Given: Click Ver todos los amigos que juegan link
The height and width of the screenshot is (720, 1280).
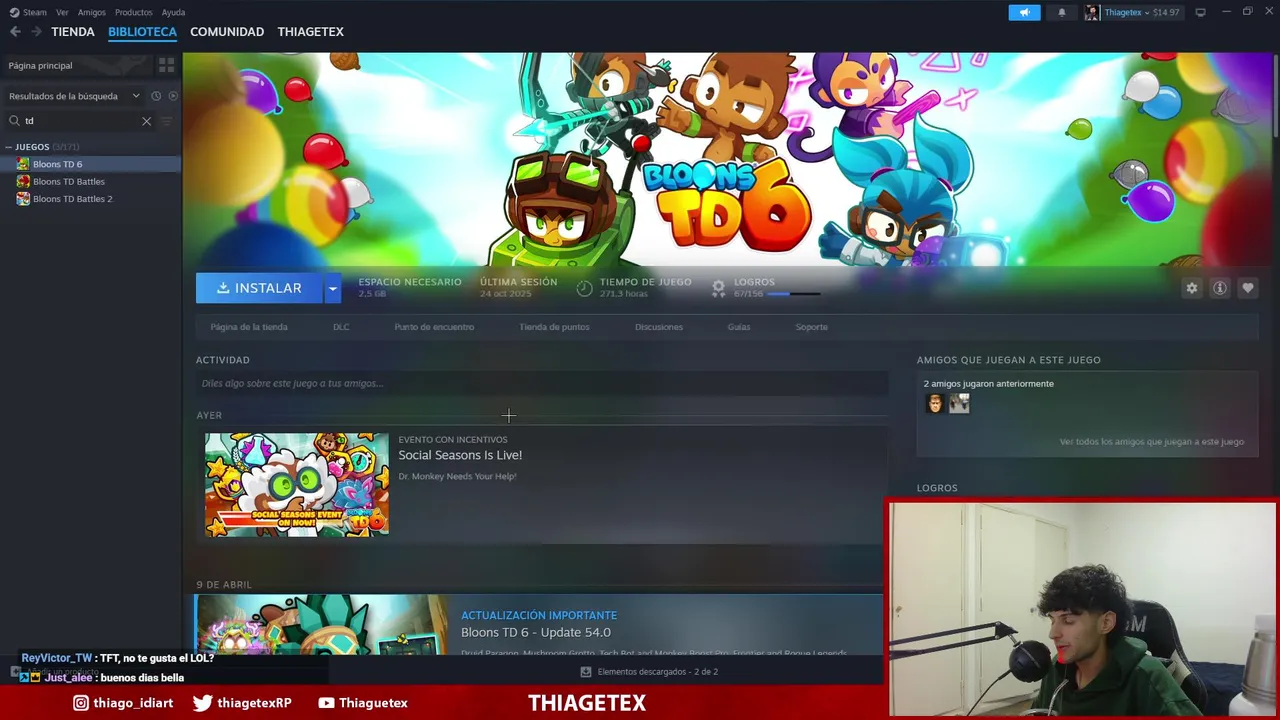Looking at the screenshot, I should [x=1152, y=442].
